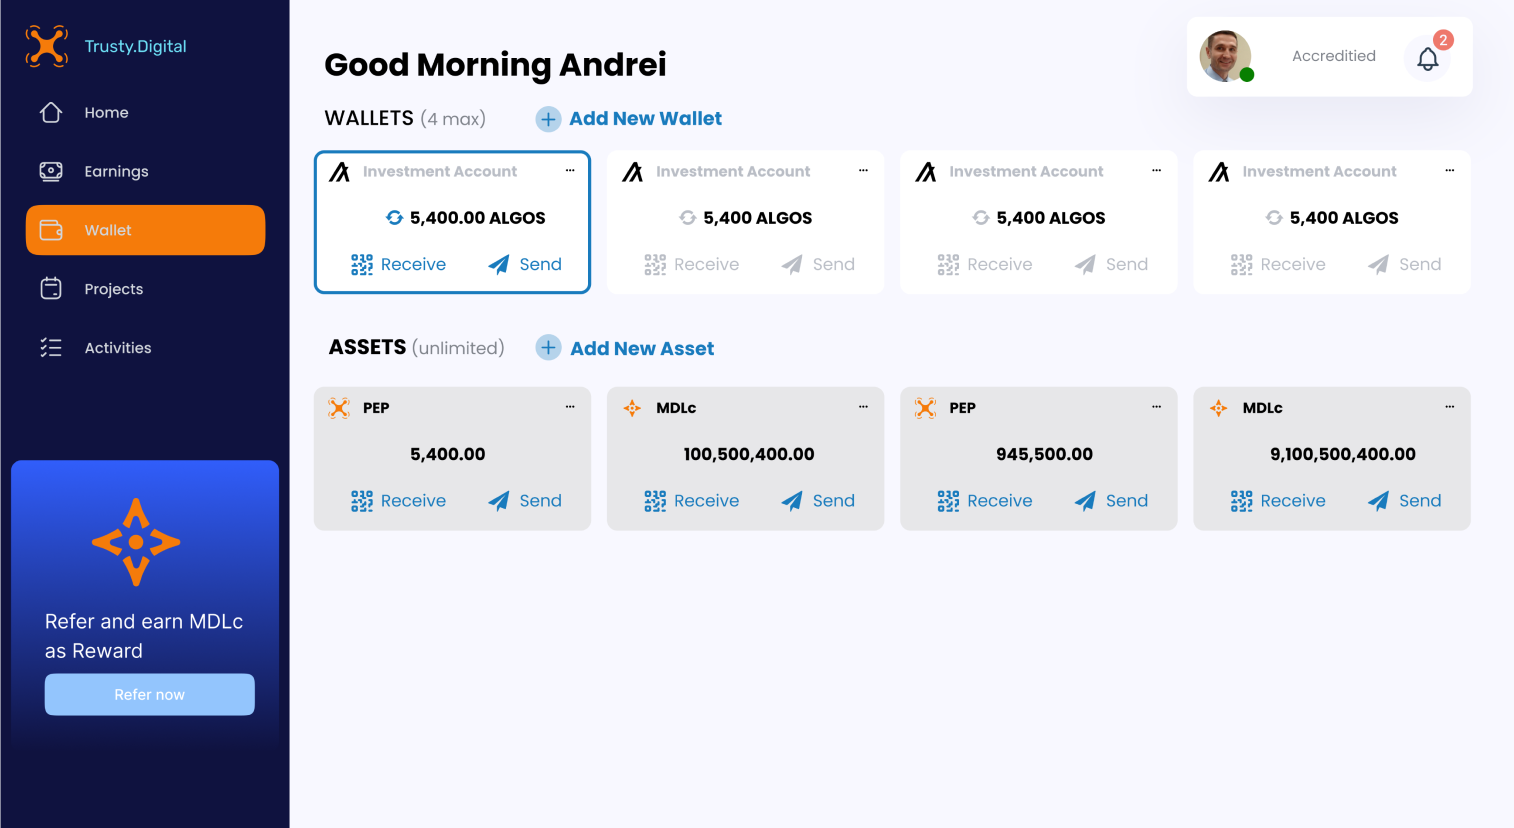Click the plus icon next to Add New Wallet

coord(548,119)
